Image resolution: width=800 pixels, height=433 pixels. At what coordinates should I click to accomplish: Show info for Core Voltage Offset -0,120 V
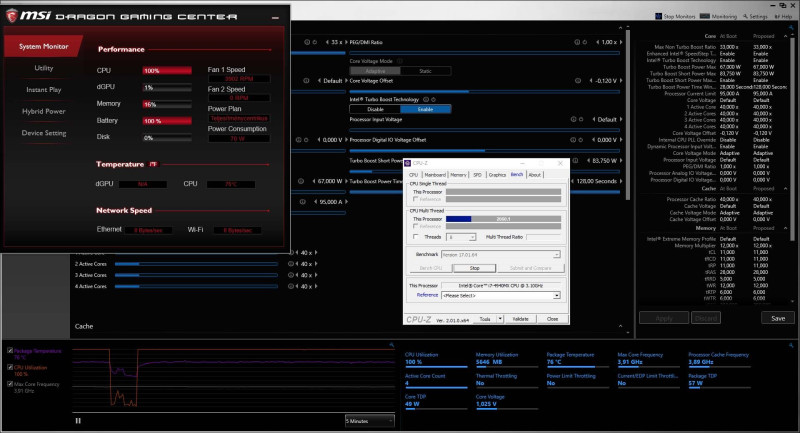578,81
